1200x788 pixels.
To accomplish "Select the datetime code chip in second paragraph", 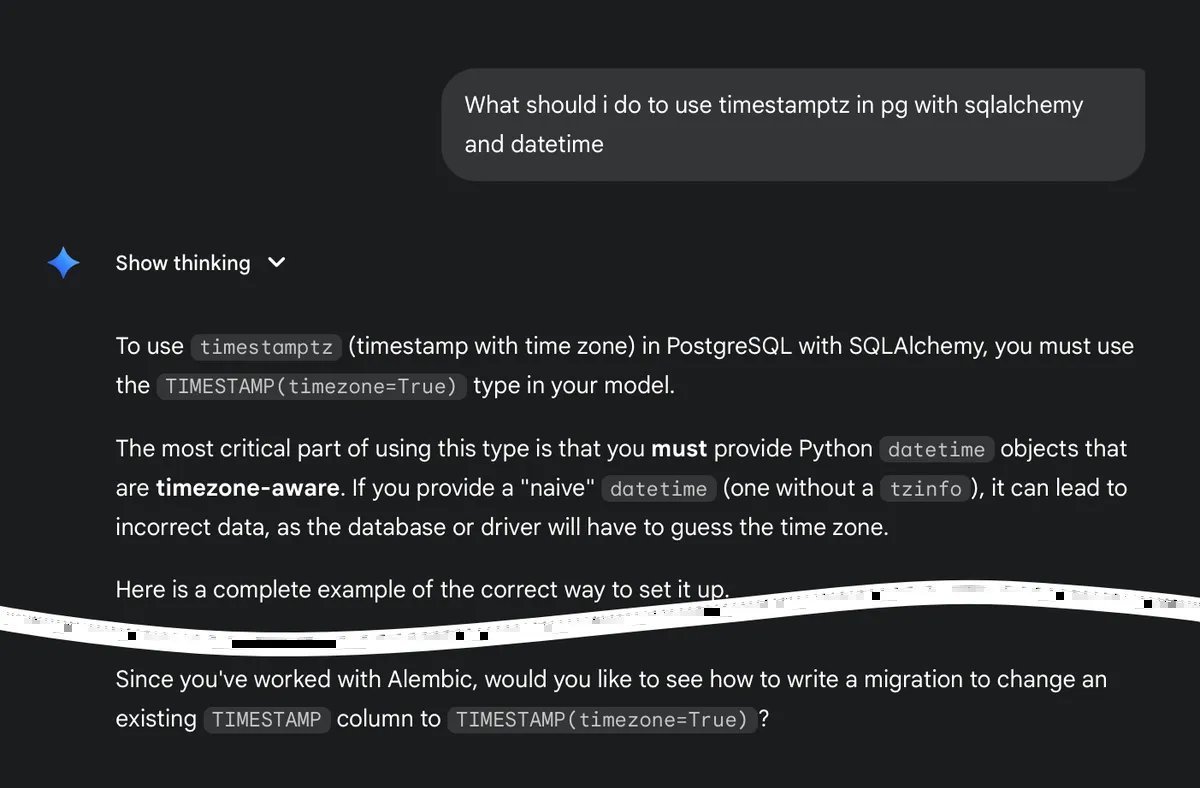I will [x=936, y=449].
